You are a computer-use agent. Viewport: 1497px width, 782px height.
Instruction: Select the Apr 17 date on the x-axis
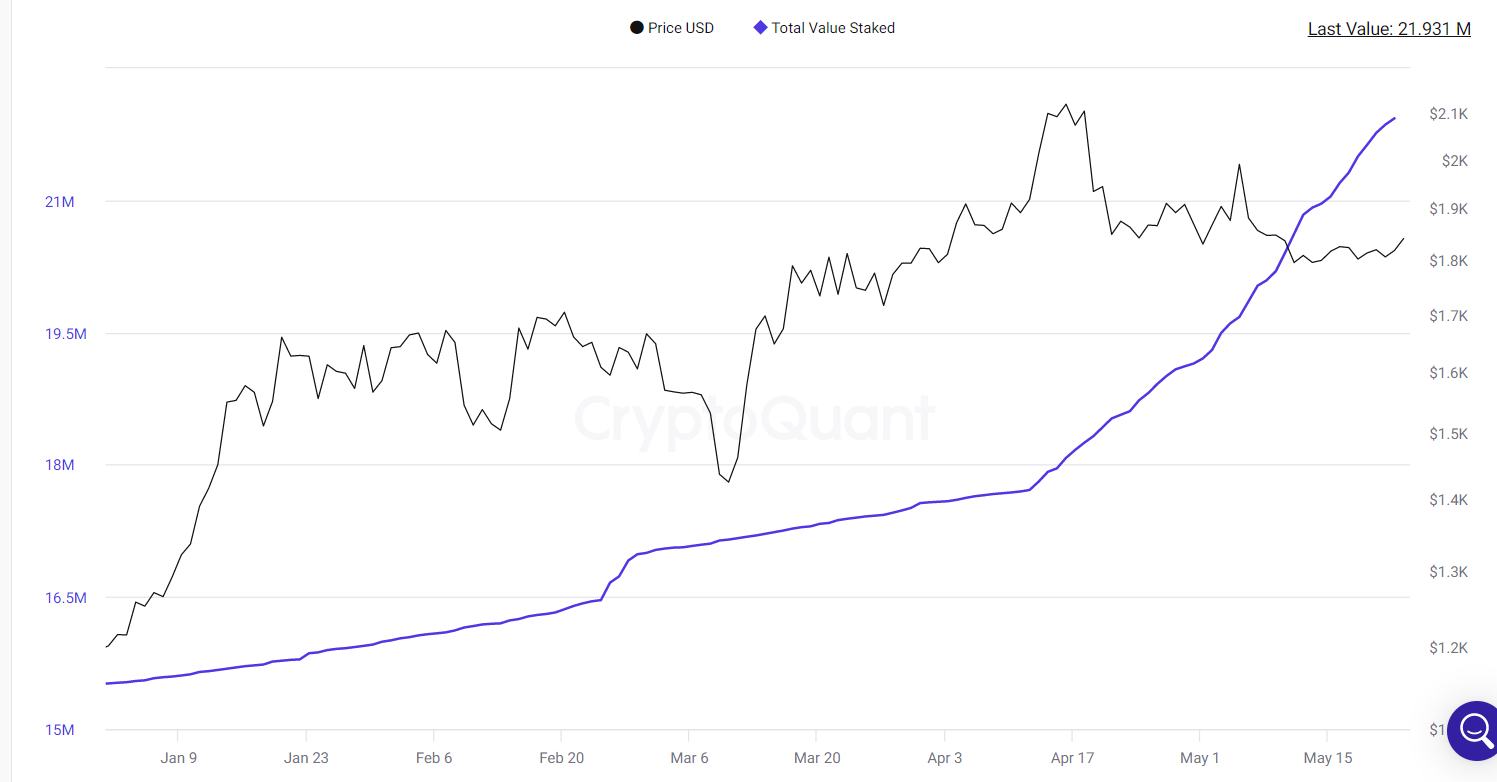[1072, 758]
